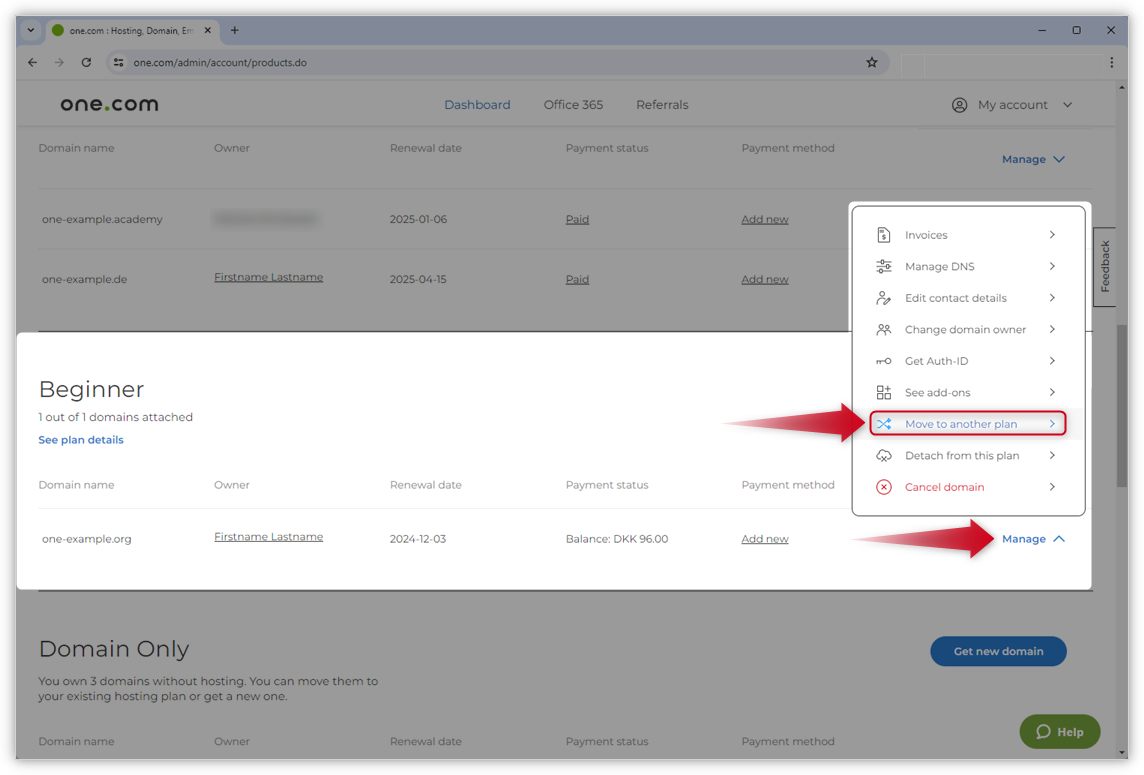Open the Referrals tab
Viewport: 1144px width, 775px height.
click(661, 105)
